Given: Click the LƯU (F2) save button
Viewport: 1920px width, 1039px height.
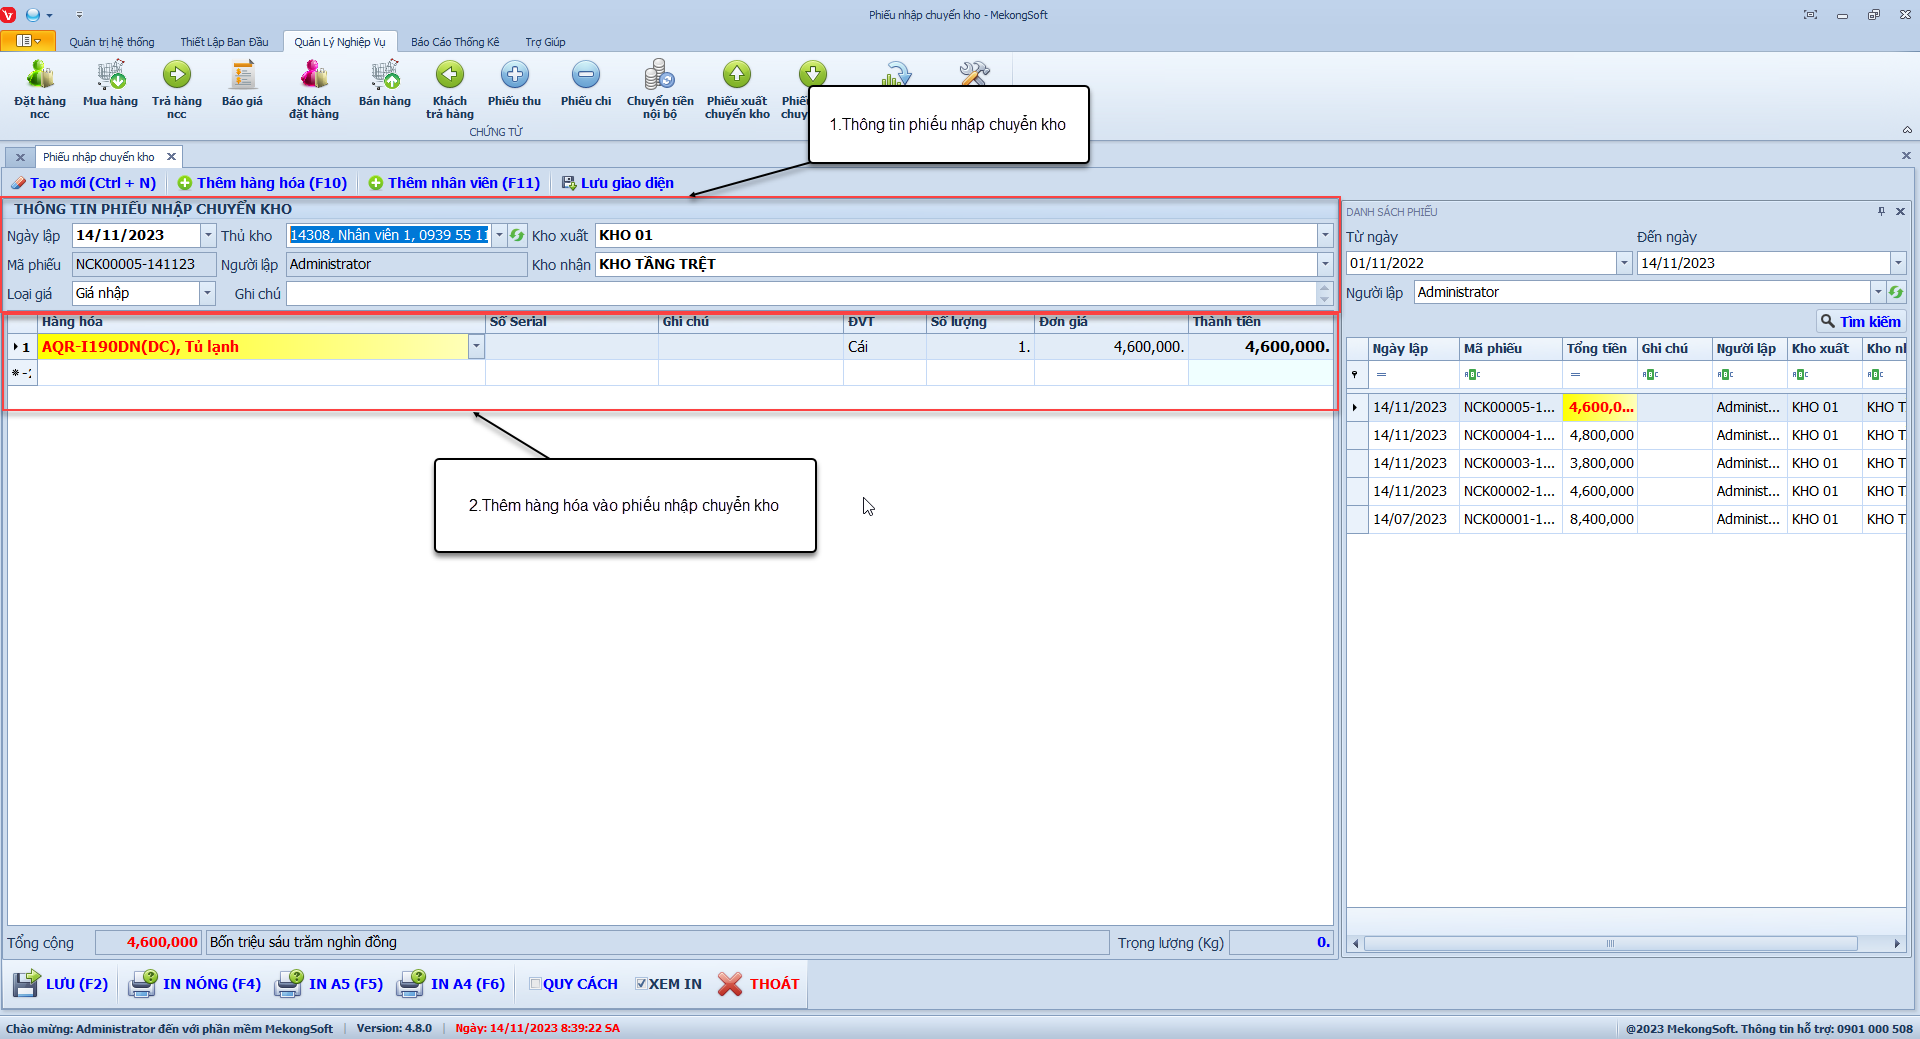Looking at the screenshot, I should [x=62, y=984].
